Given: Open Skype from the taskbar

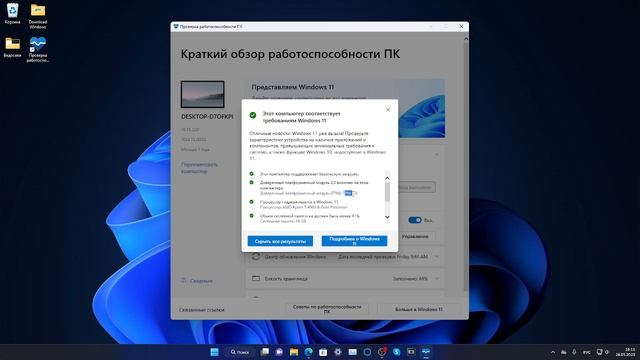Looking at the screenshot, I should pos(396,352).
